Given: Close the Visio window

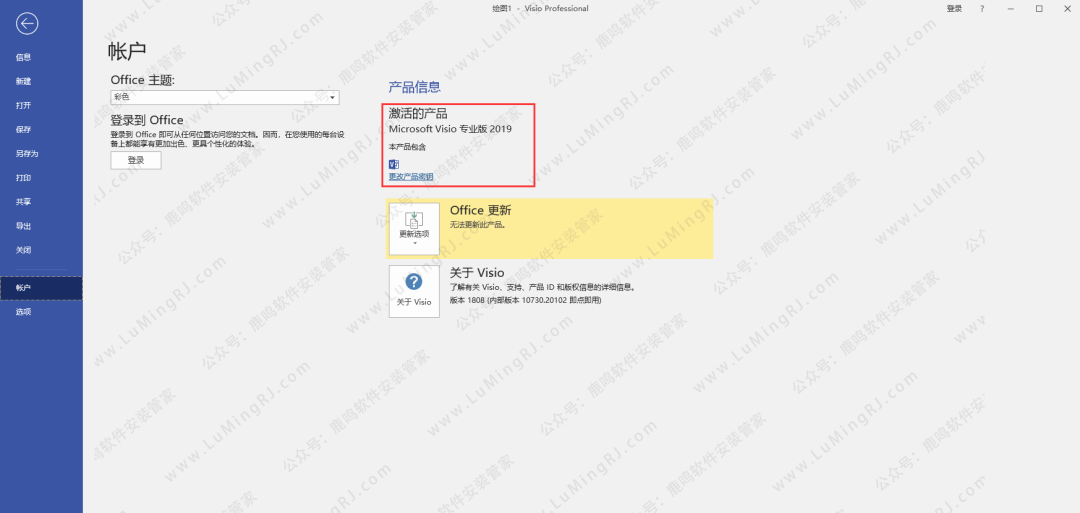Looking at the screenshot, I should point(1067,8).
